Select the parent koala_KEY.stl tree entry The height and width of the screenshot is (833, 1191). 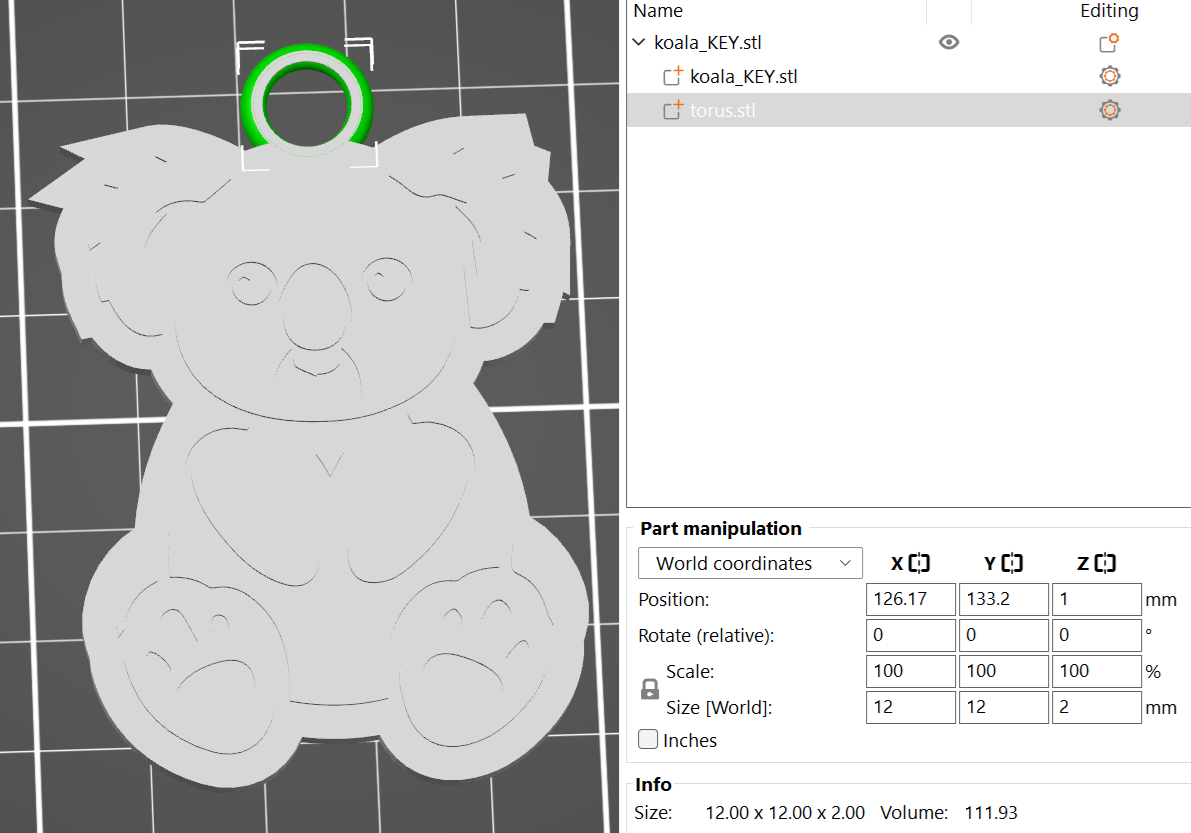(707, 42)
